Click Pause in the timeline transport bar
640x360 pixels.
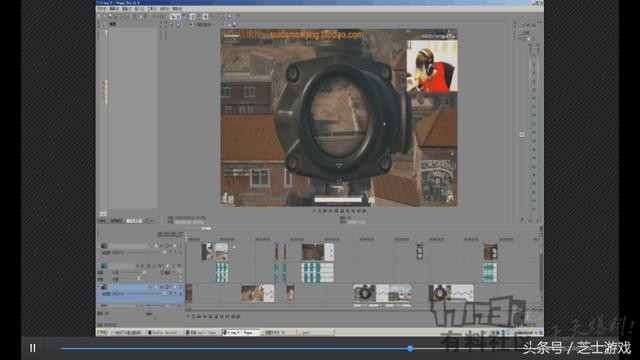point(211,316)
